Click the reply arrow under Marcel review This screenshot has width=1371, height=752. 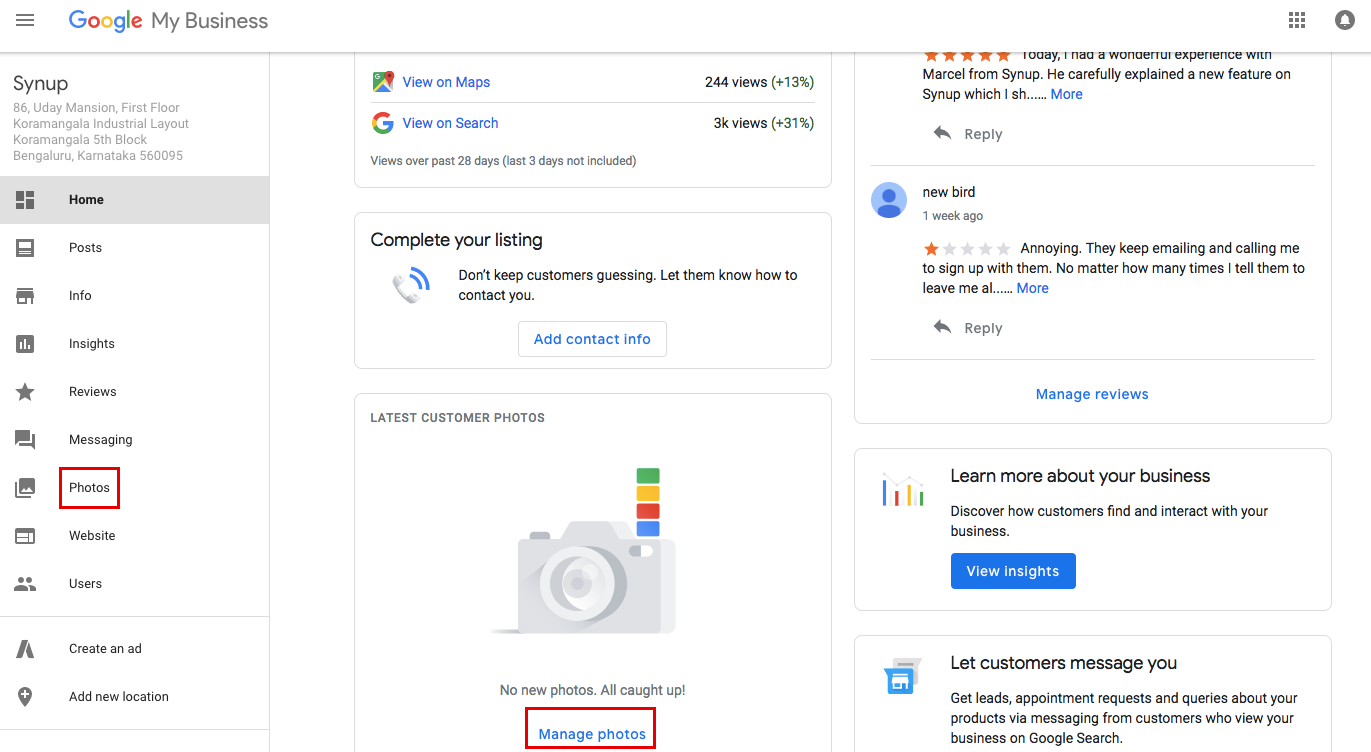[x=942, y=133]
